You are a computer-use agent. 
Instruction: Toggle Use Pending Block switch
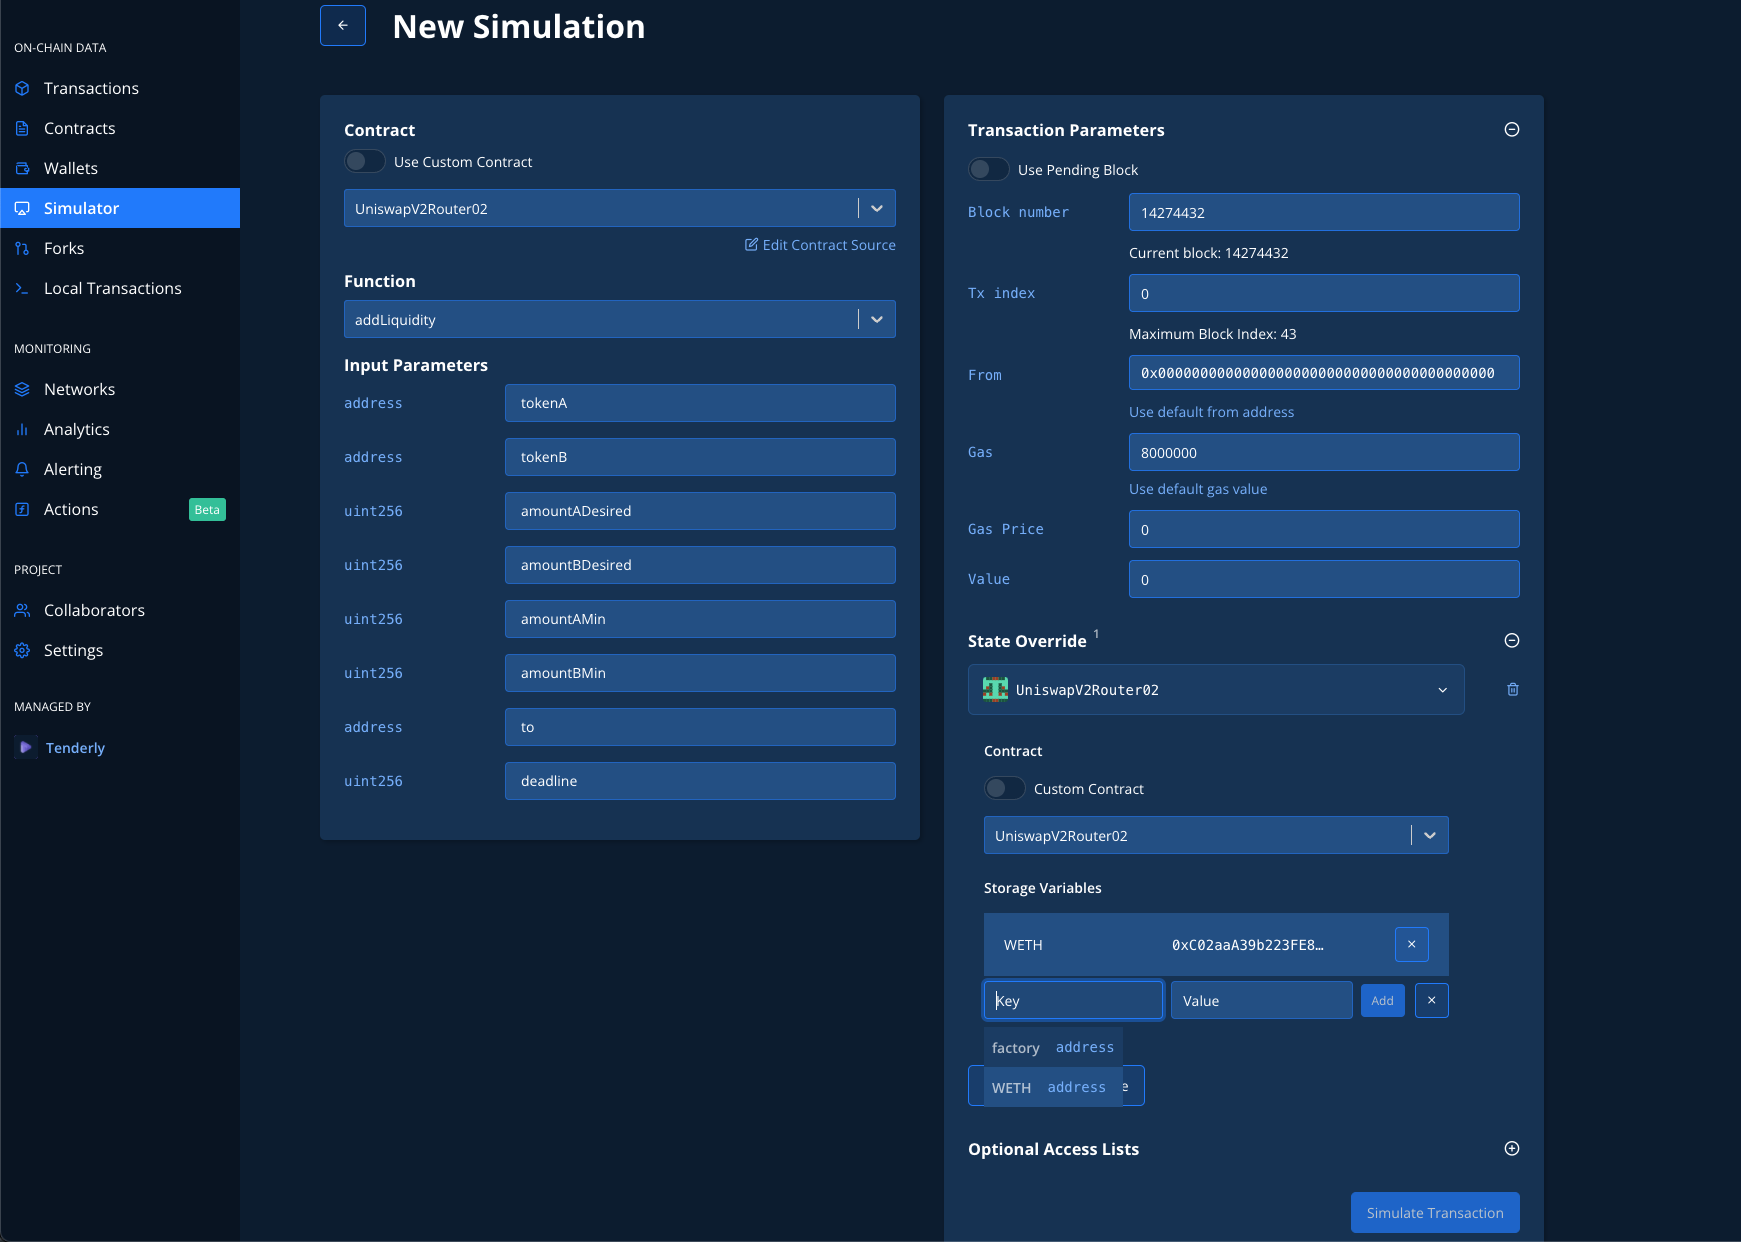[989, 169]
